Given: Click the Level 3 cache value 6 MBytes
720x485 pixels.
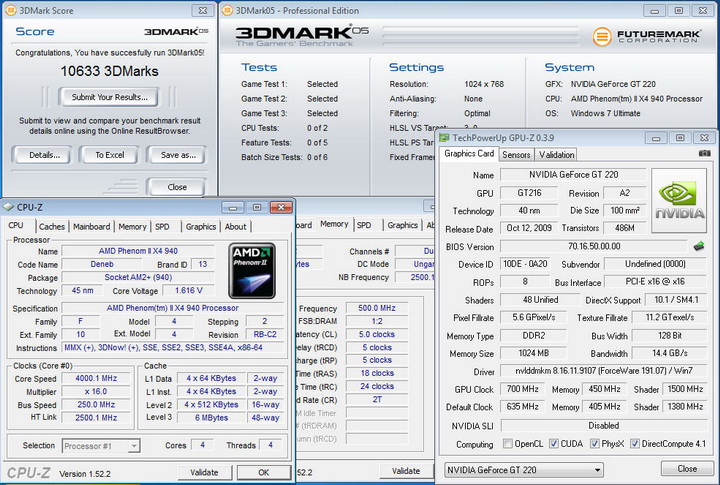Looking at the screenshot, I should pos(212,417).
